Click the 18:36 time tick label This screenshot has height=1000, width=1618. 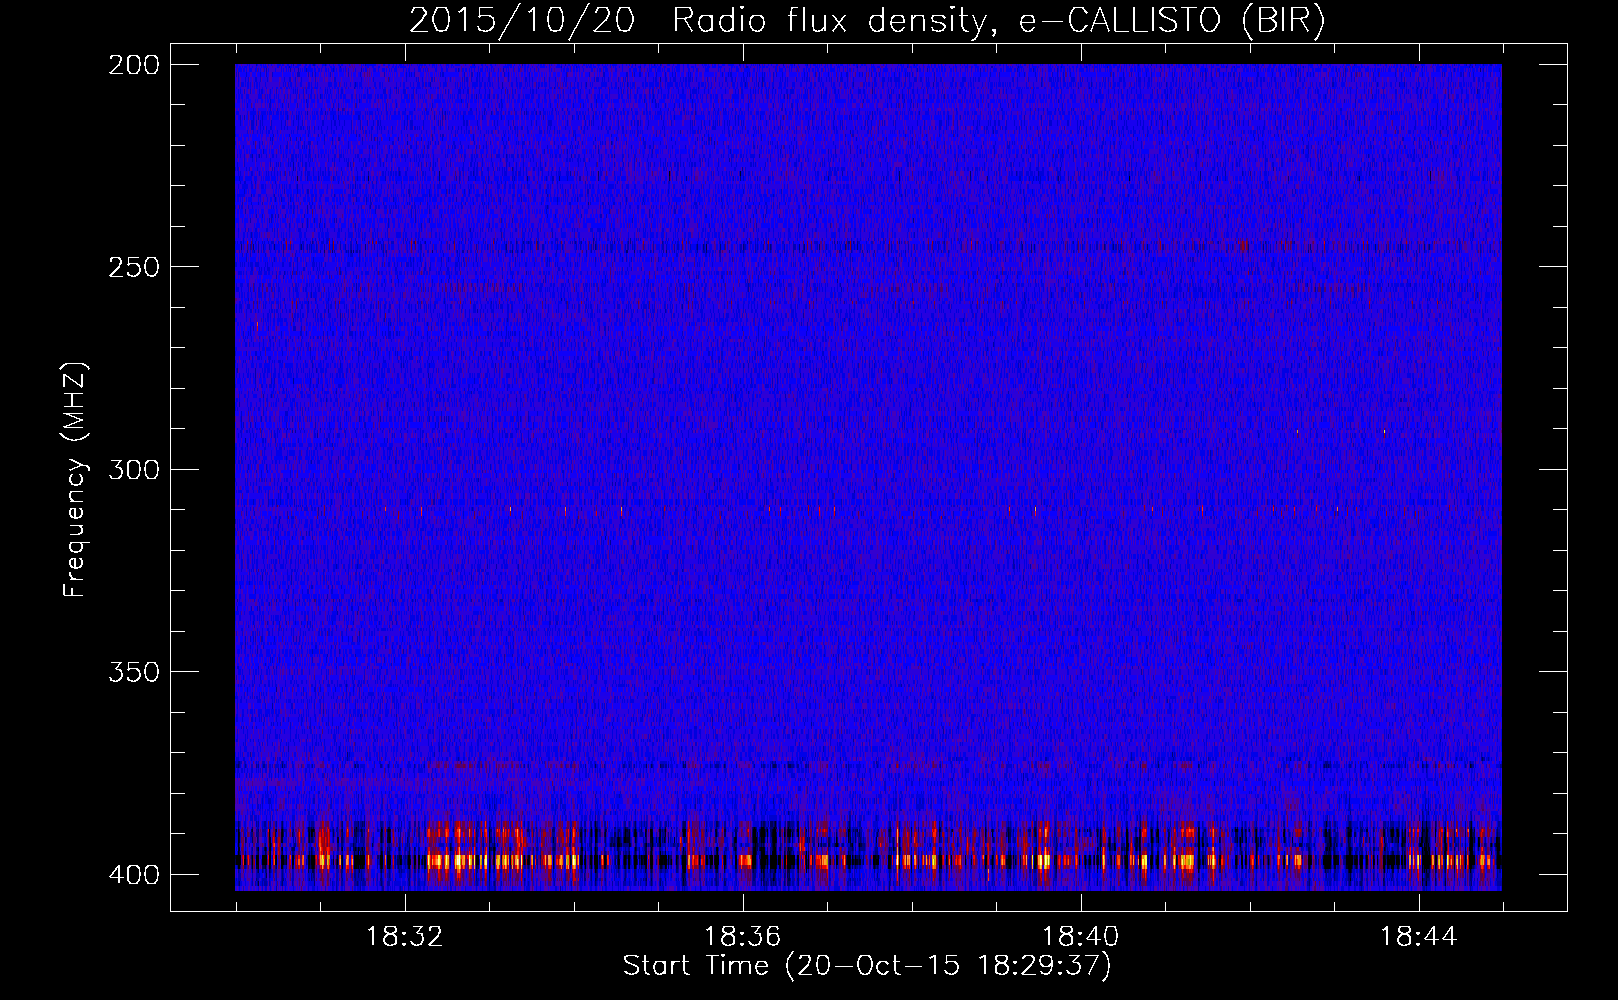(x=743, y=937)
